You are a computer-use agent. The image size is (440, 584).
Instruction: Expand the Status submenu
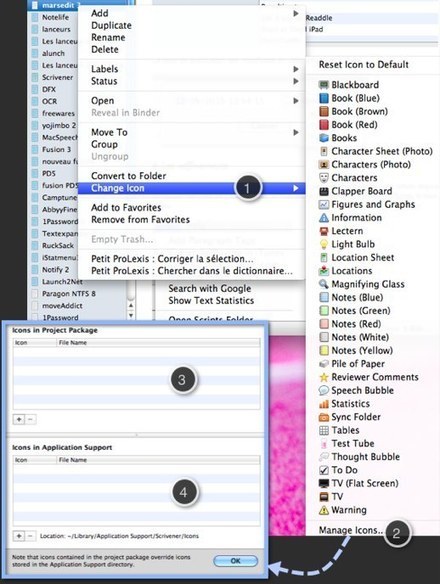pos(191,81)
